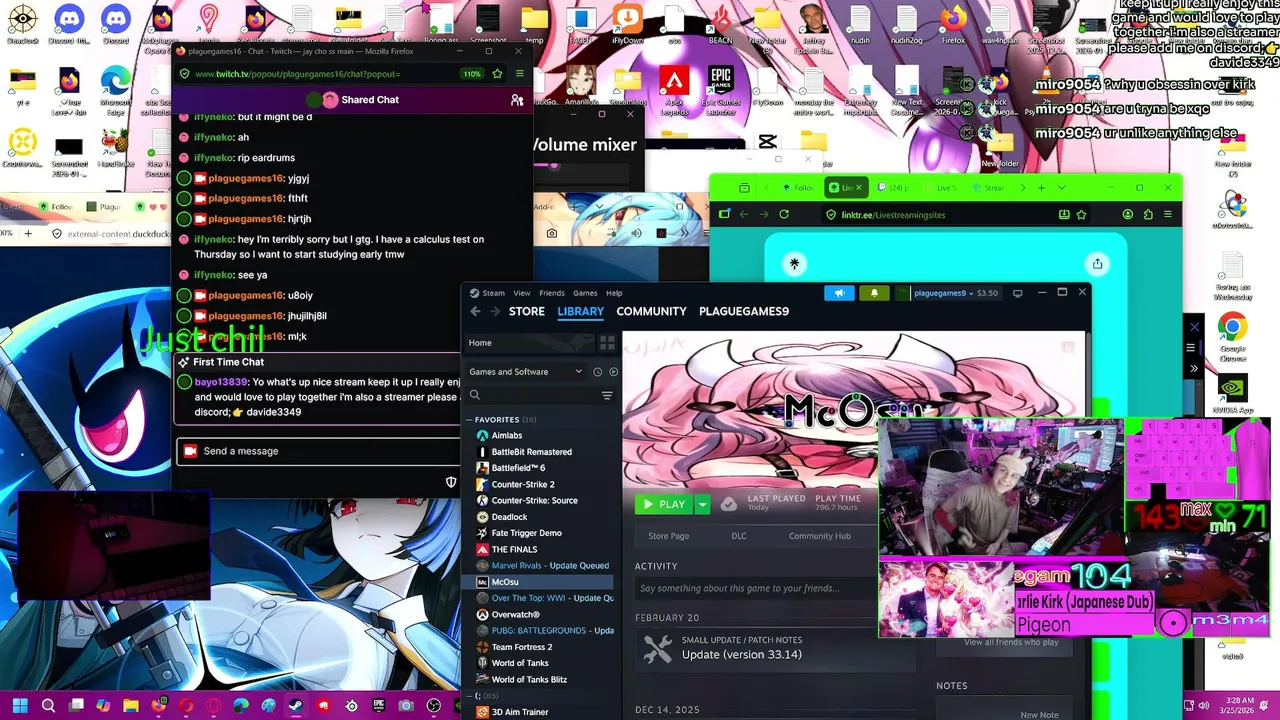The image size is (1280, 720).
Task: Open Steam notifications bell icon
Action: point(874,293)
